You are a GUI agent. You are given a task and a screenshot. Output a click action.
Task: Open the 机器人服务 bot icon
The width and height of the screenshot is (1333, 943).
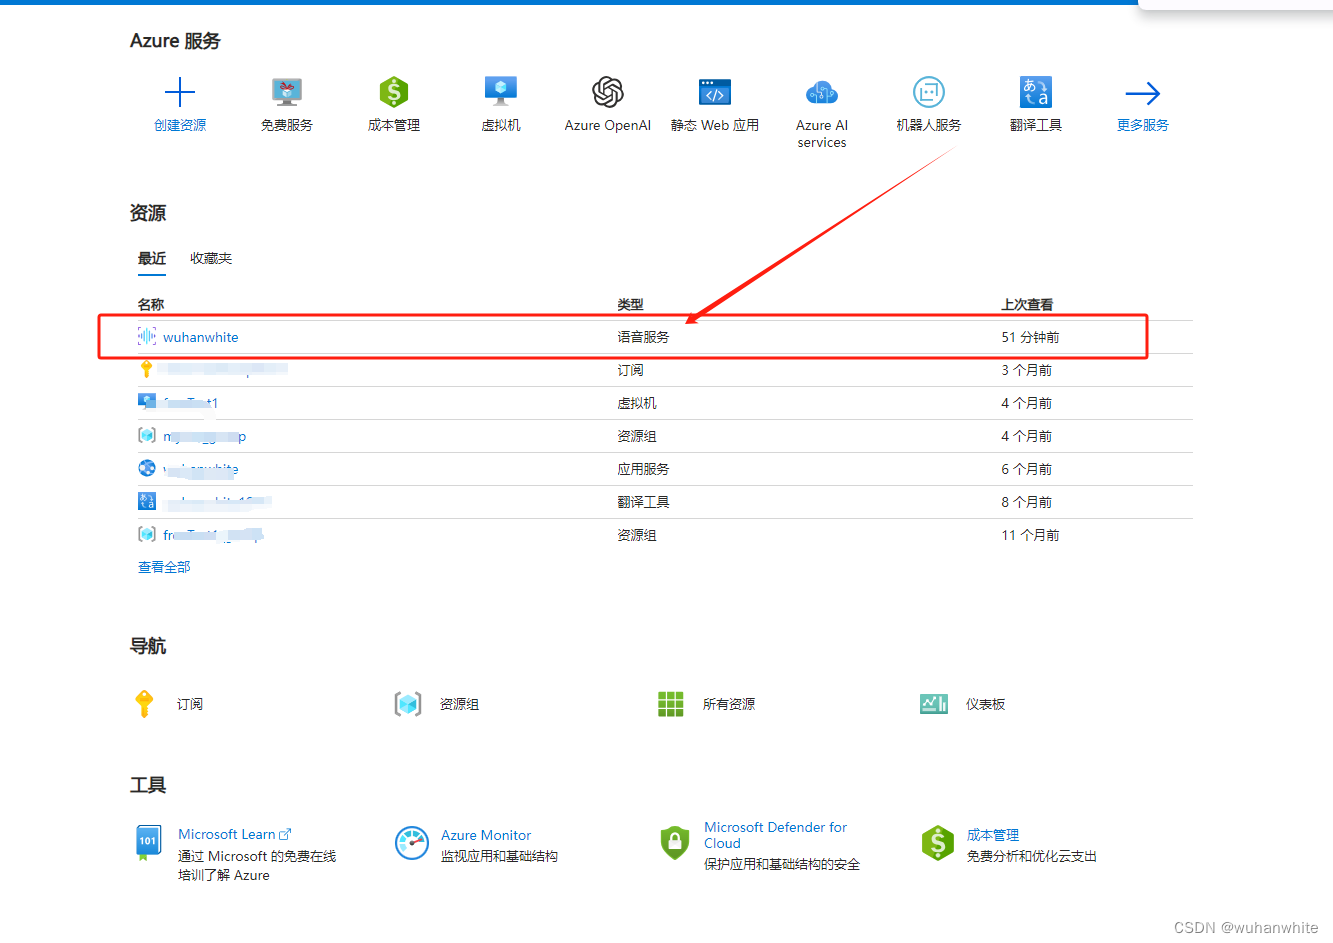click(x=929, y=92)
